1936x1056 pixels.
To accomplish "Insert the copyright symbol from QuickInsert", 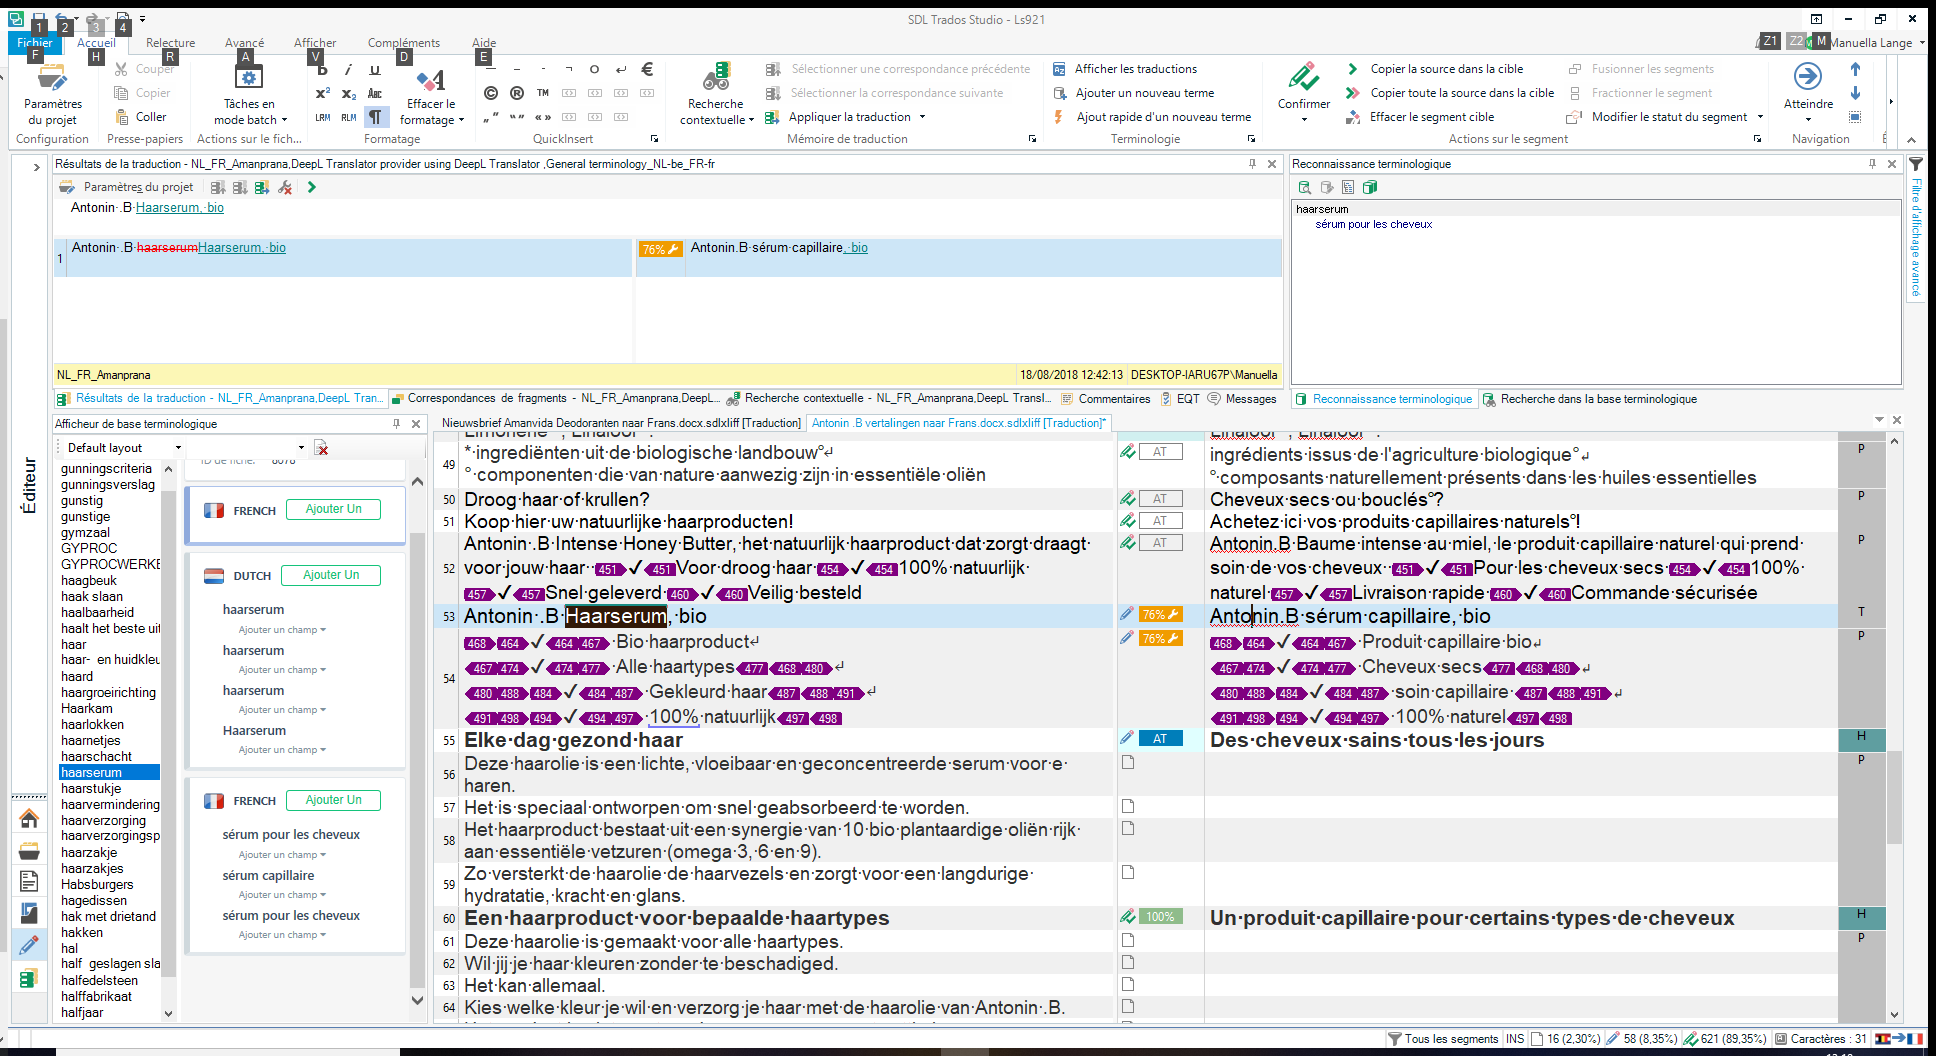I will click(x=491, y=93).
